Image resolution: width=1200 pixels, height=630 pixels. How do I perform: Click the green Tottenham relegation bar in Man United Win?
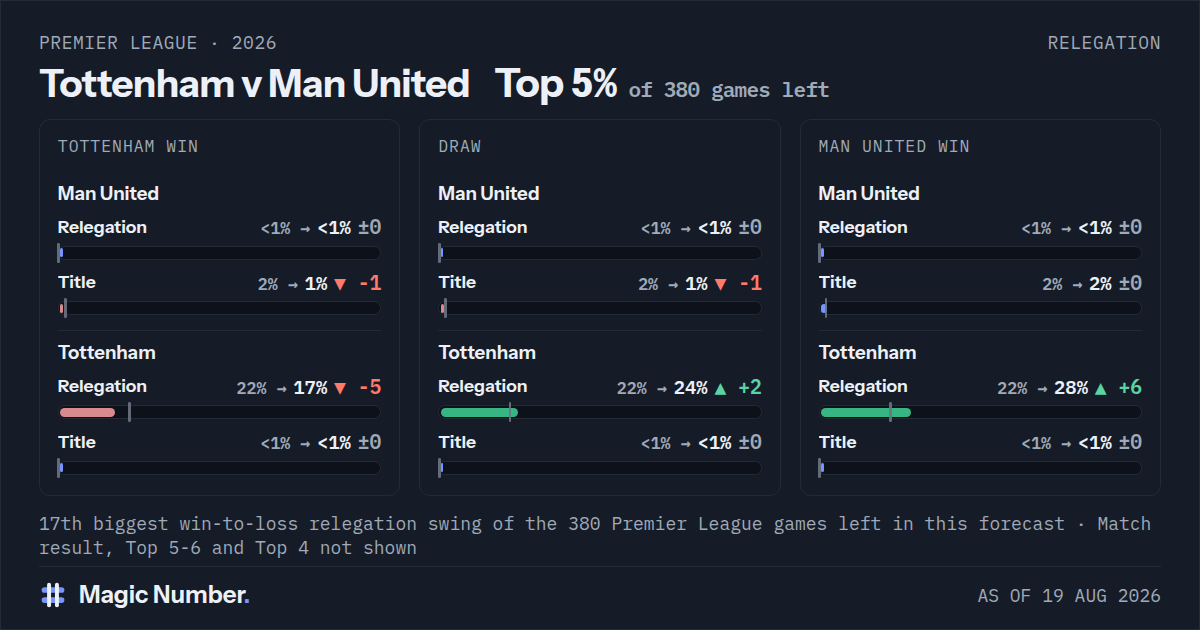click(x=866, y=412)
